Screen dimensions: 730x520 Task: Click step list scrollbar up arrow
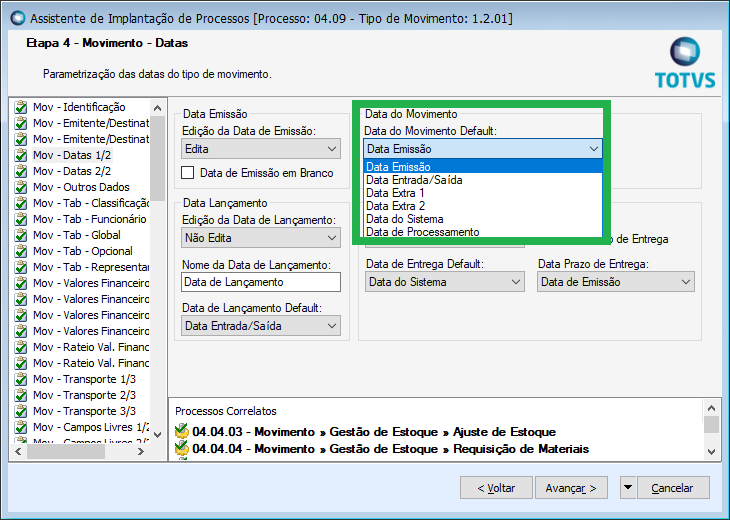pyautogui.click(x=157, y=108)
